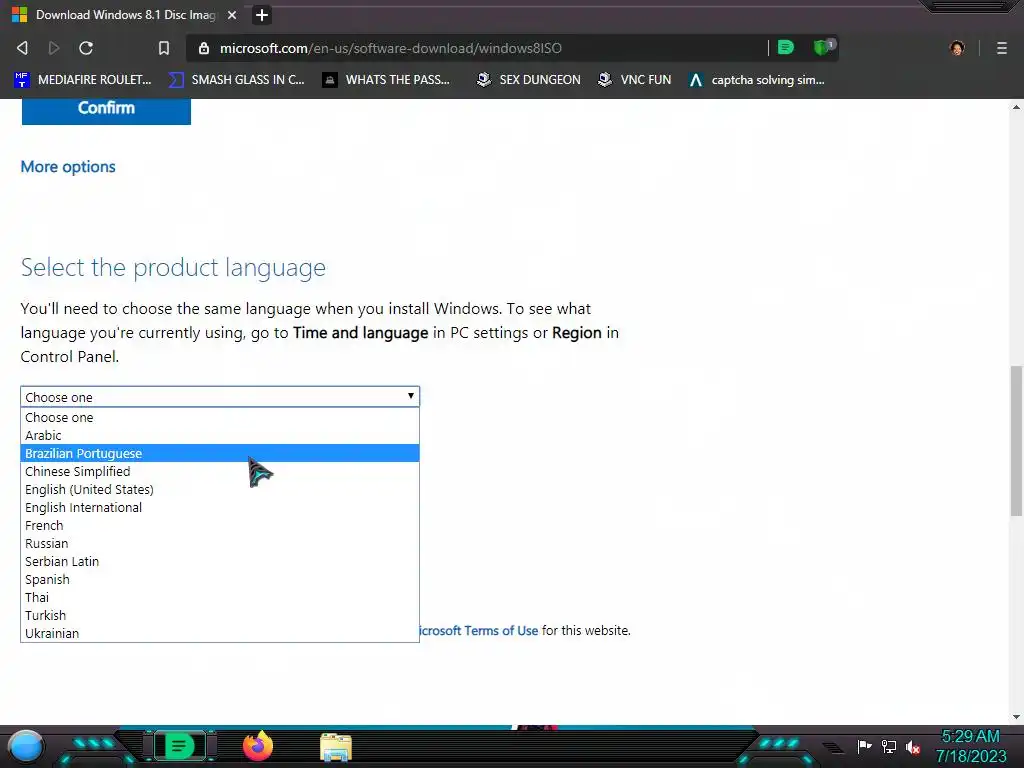Click the lock site info icon
Image resolution: width=1024 pixels, height=768 pixels.
pyautogui.click(x=204, y=48)
